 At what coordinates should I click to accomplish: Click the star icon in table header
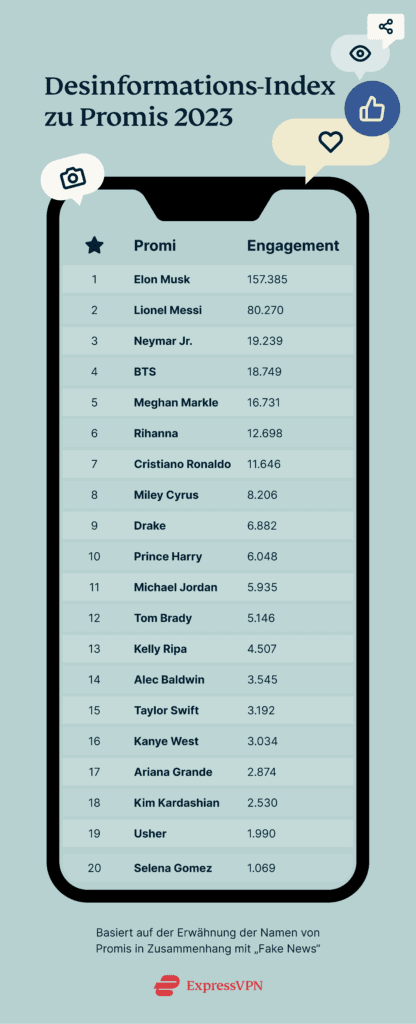coord(94,246)
